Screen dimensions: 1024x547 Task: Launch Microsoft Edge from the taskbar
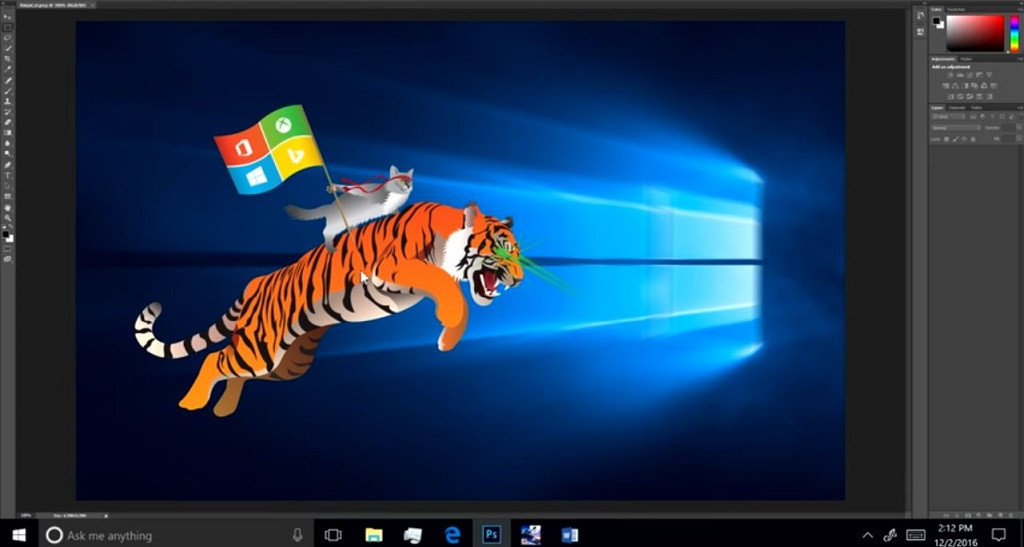(x=452, y=535)
